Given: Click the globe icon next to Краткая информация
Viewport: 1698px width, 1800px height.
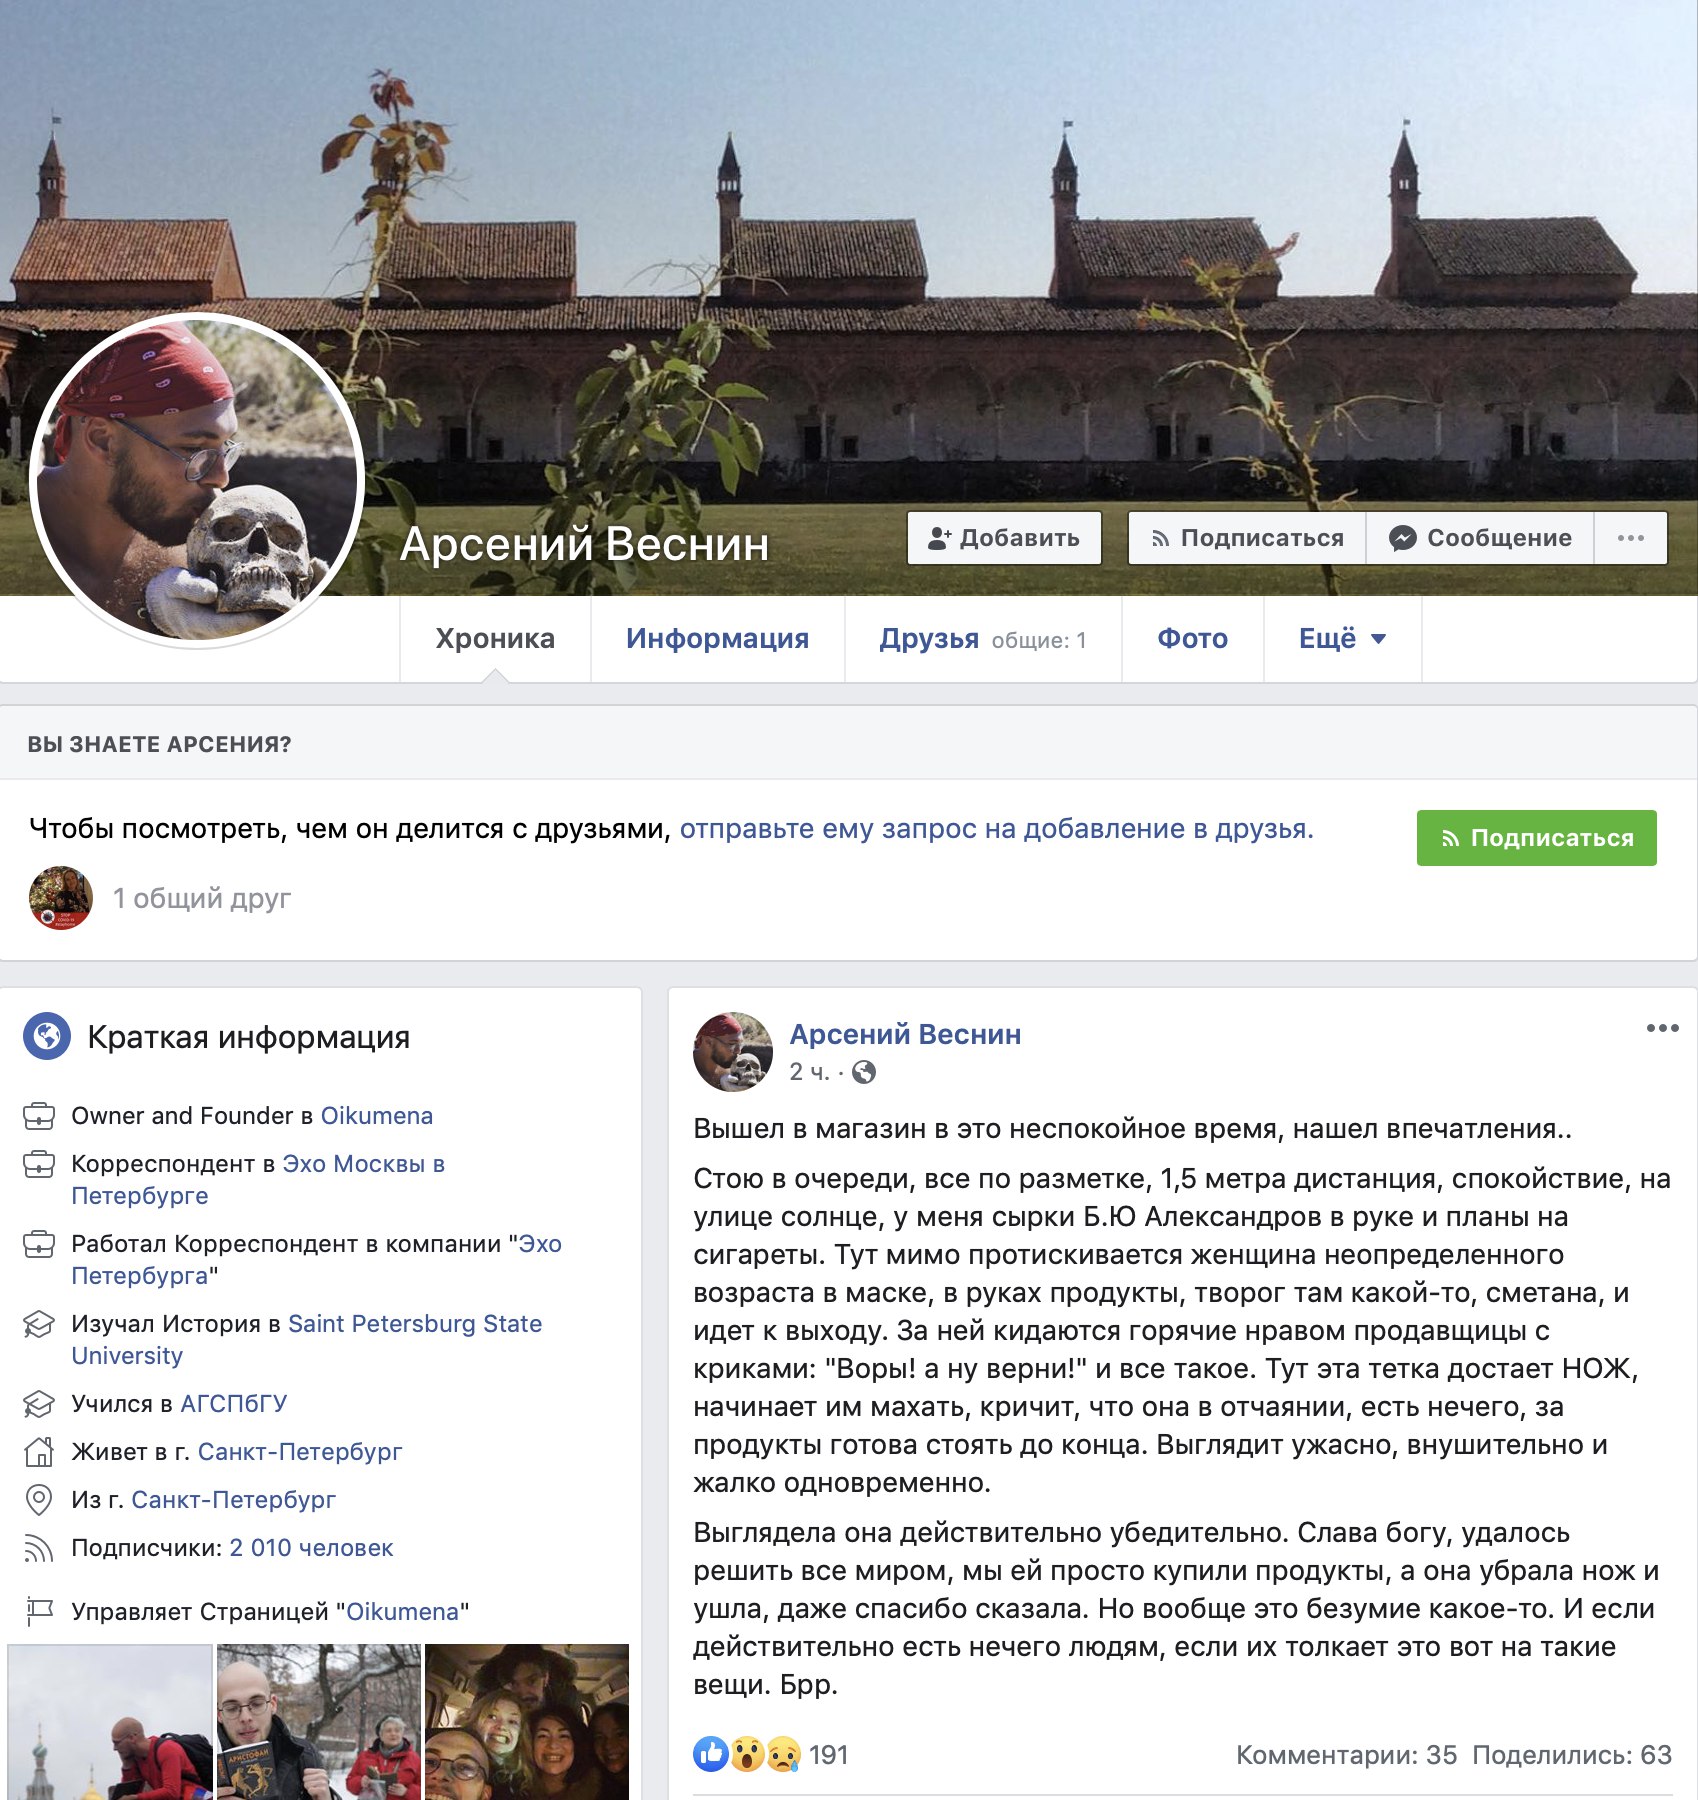Looking at the screenshot, I should point(47,1036).
